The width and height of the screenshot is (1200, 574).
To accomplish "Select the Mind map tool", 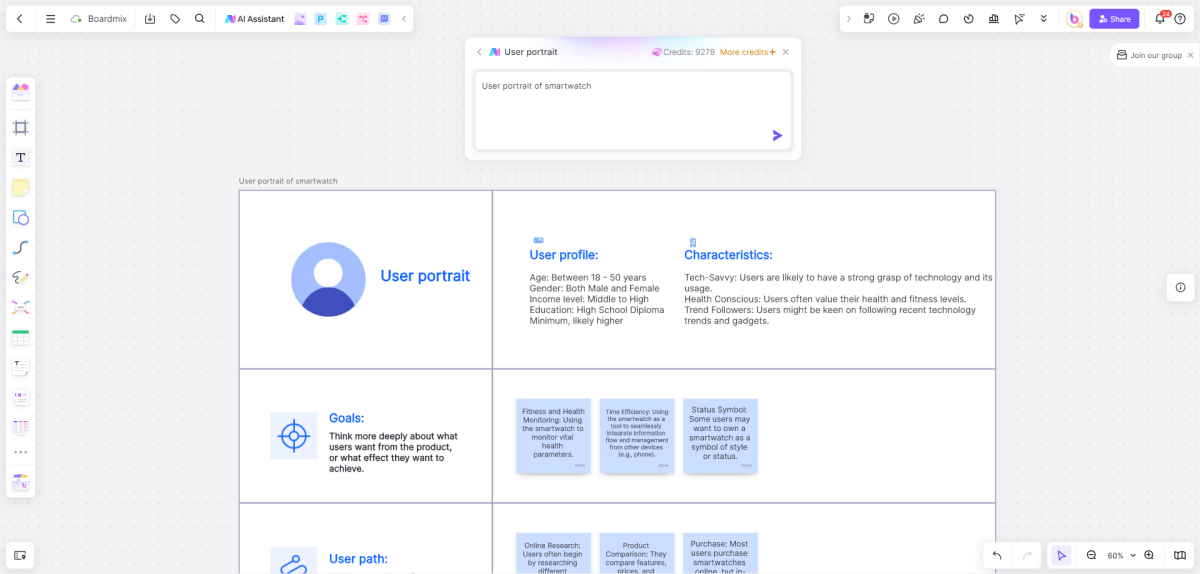I will click(20, 307).
